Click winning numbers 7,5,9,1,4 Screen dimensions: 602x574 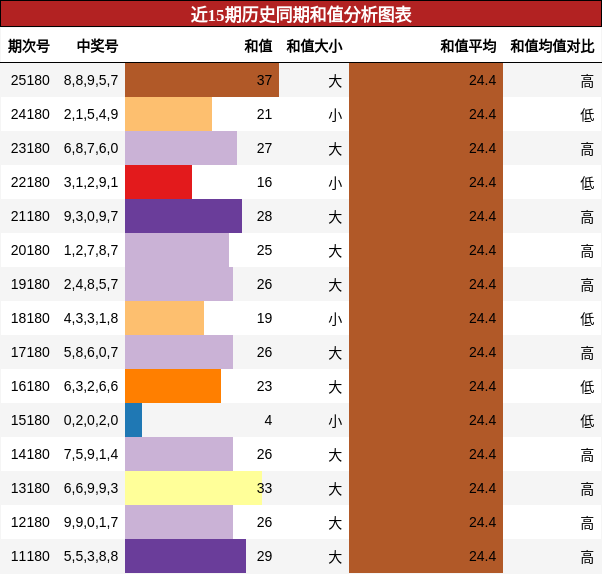coord(91,454)
